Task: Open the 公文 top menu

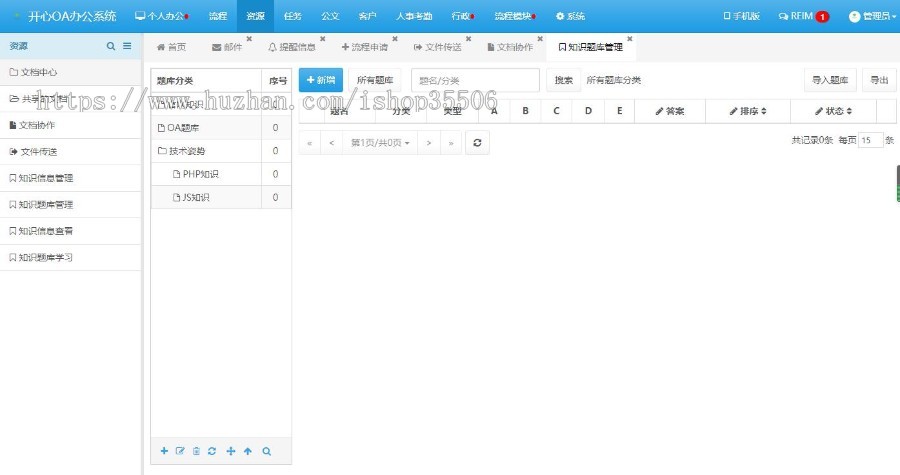Action: [x=330, y=16]
